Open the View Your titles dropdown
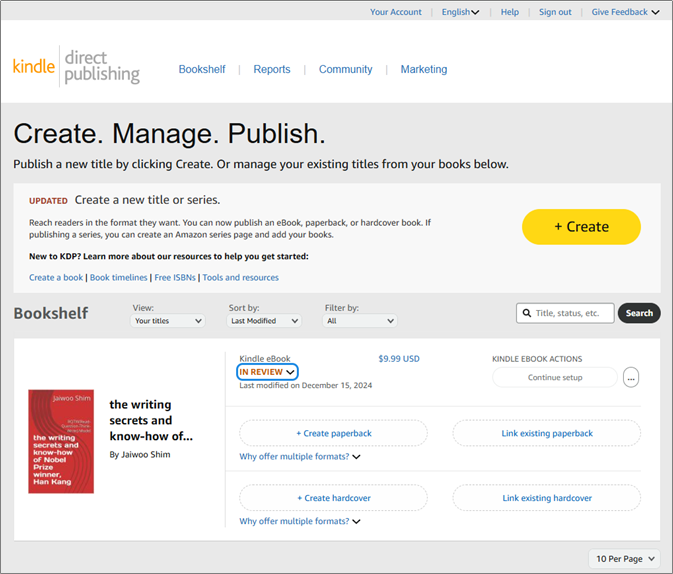The width and height of the screenshot is (673, 574). (x=168, y=321)
